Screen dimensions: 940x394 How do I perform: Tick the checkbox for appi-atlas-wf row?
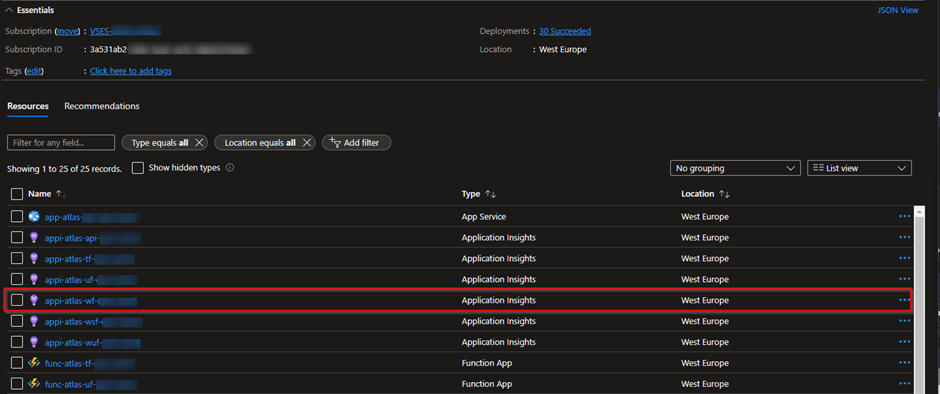pos(17,300)
